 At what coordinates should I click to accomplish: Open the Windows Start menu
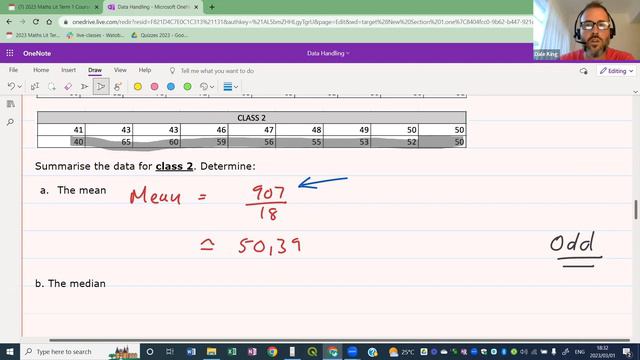coord(9,351)
